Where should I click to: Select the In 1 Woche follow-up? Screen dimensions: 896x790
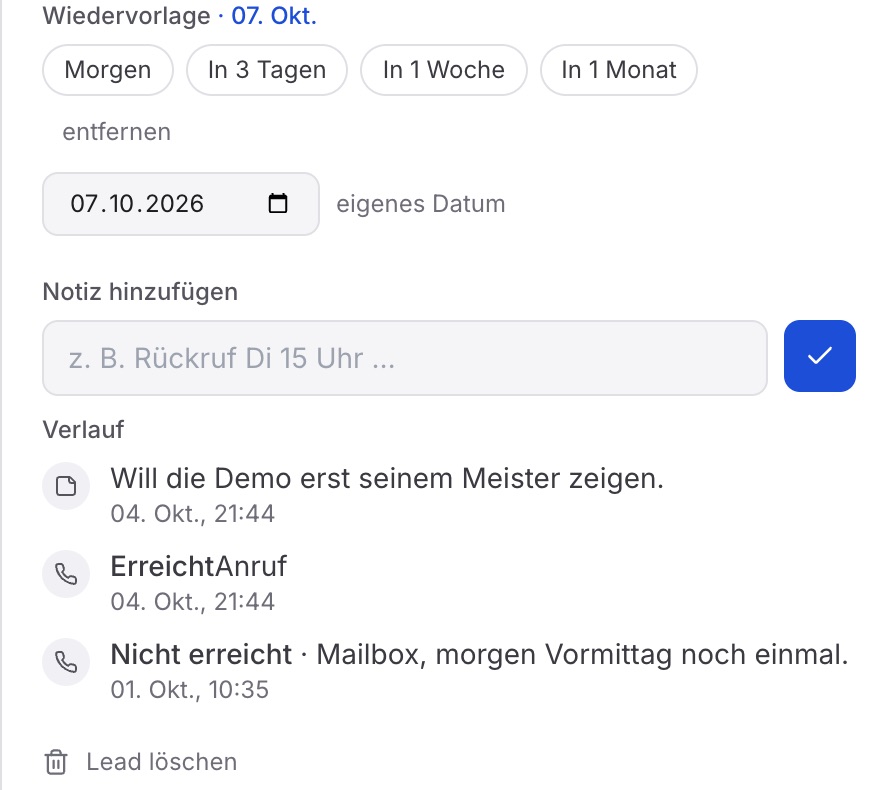coord(443,70)
